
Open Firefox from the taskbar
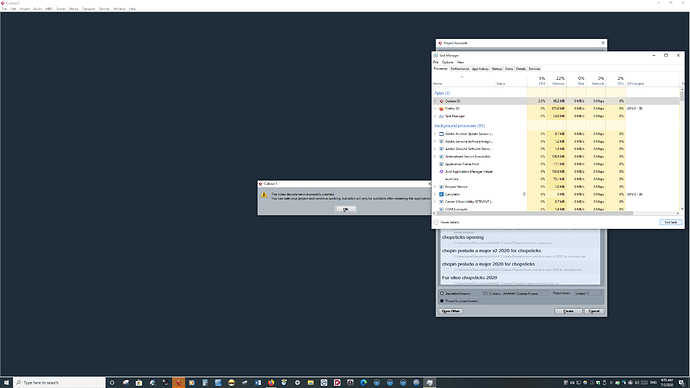tap(271, 383)
